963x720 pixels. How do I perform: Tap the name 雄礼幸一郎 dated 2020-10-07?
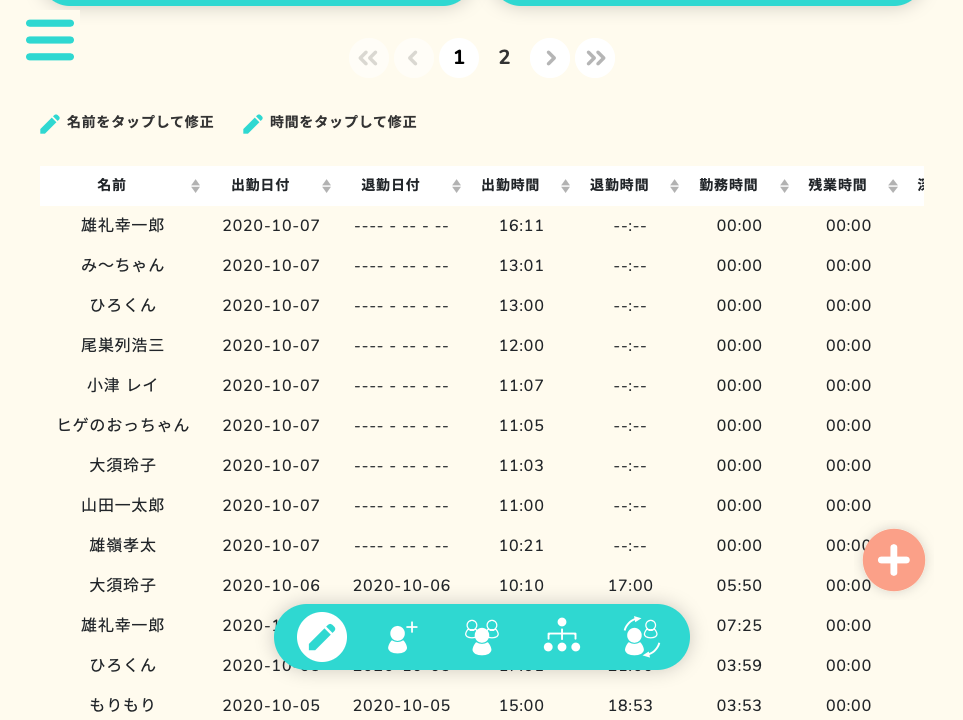click(123, 226)
